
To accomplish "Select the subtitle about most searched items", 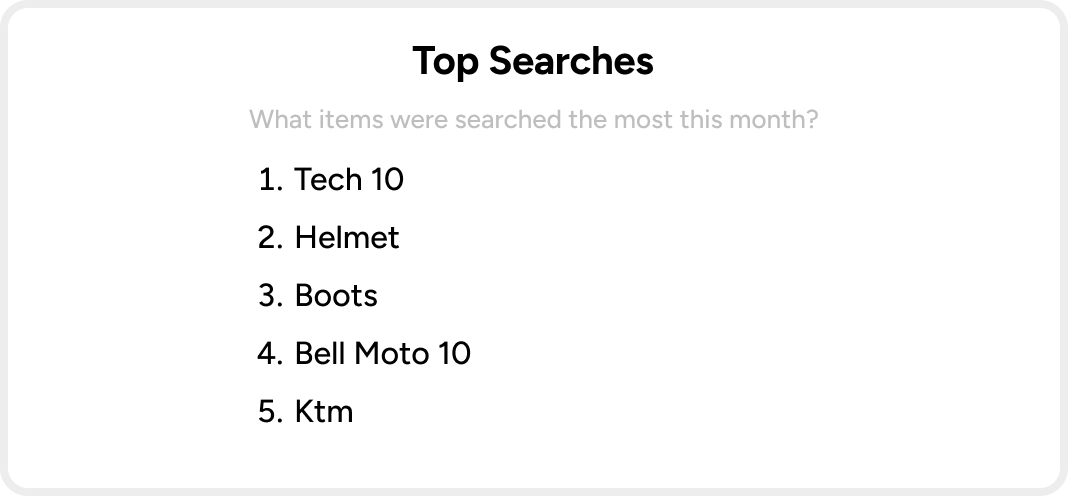I will click(533, 119).
